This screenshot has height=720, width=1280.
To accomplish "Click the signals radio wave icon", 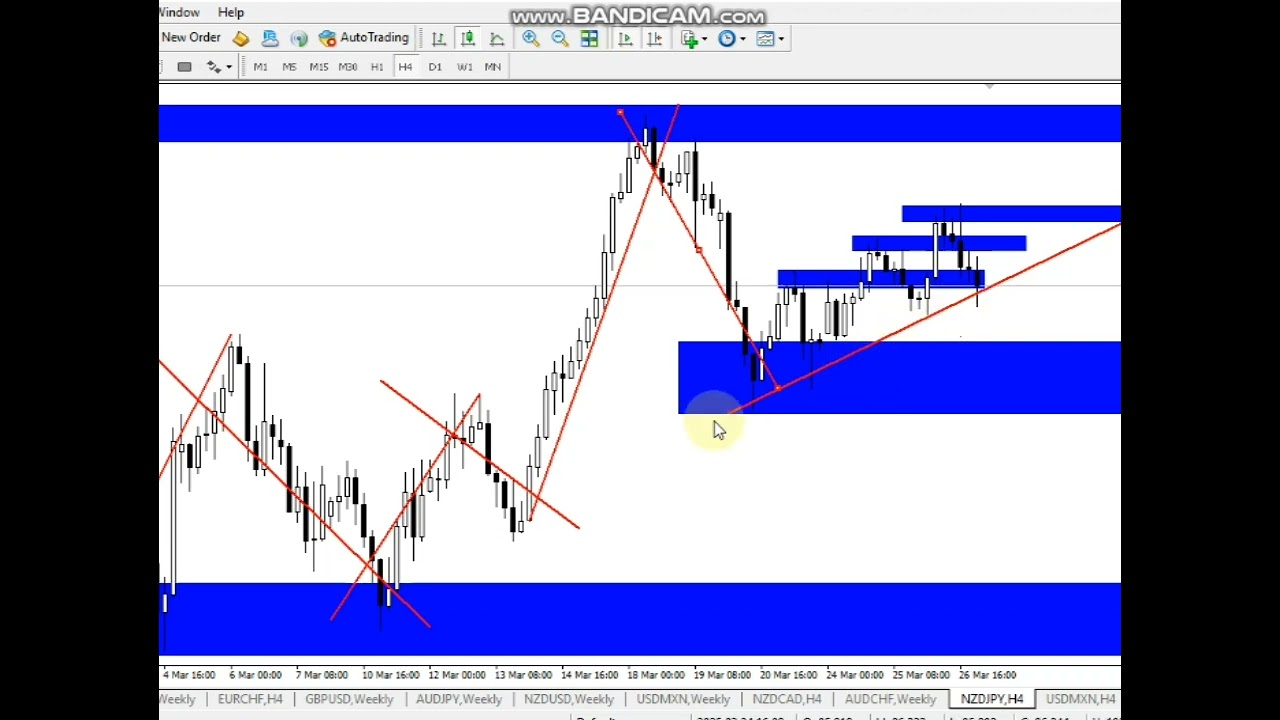I will [x=299, y=39].
